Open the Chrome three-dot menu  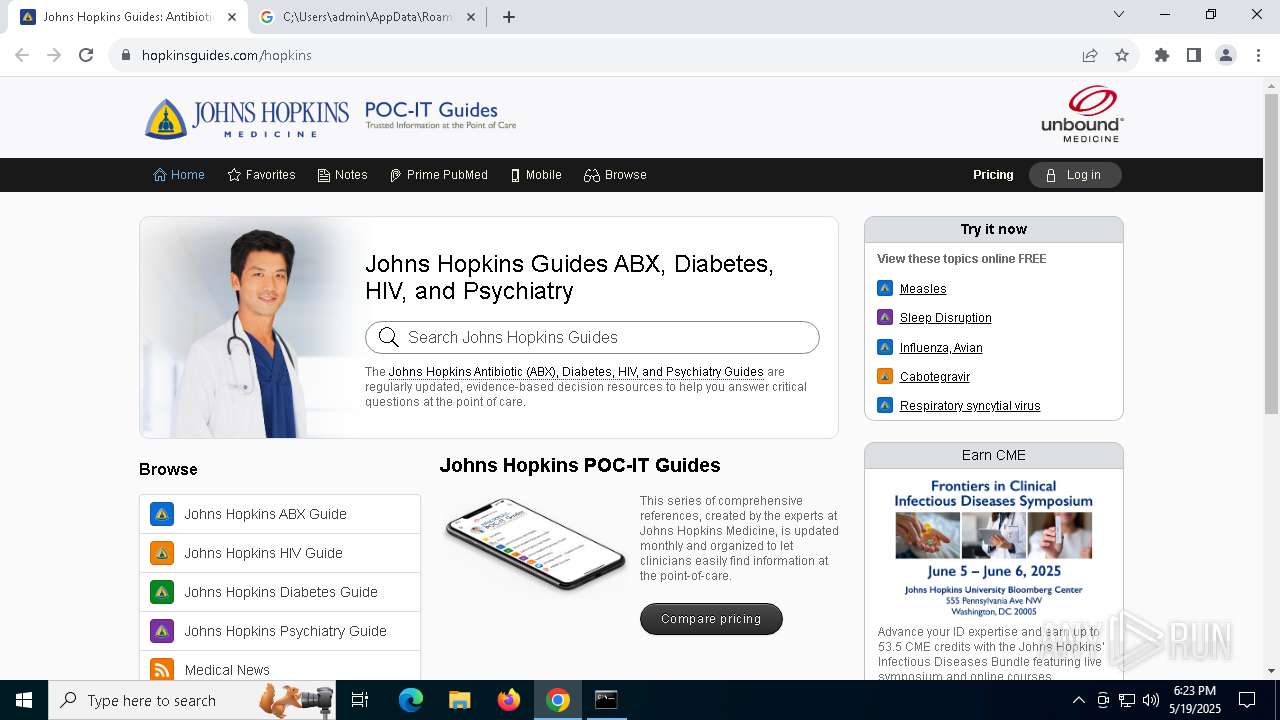pyautogui.click(x=1258, y=55)
